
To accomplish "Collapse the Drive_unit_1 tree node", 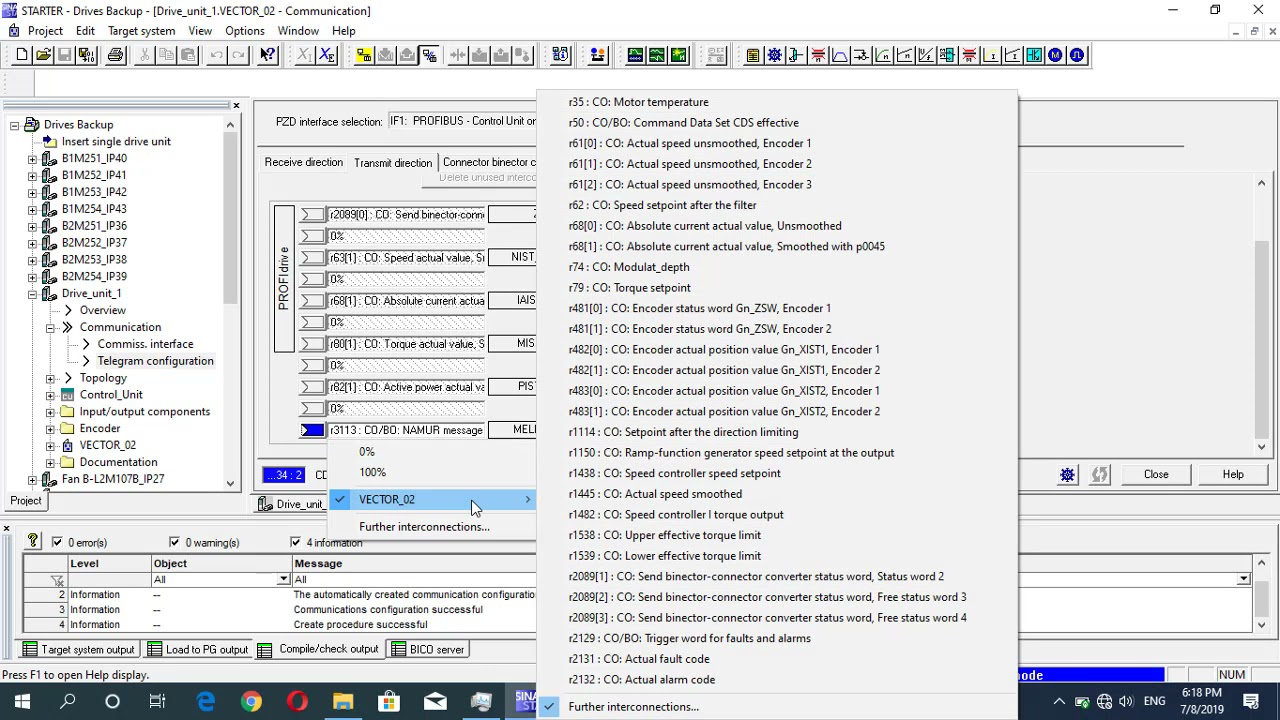I will (x=32, y=294).
